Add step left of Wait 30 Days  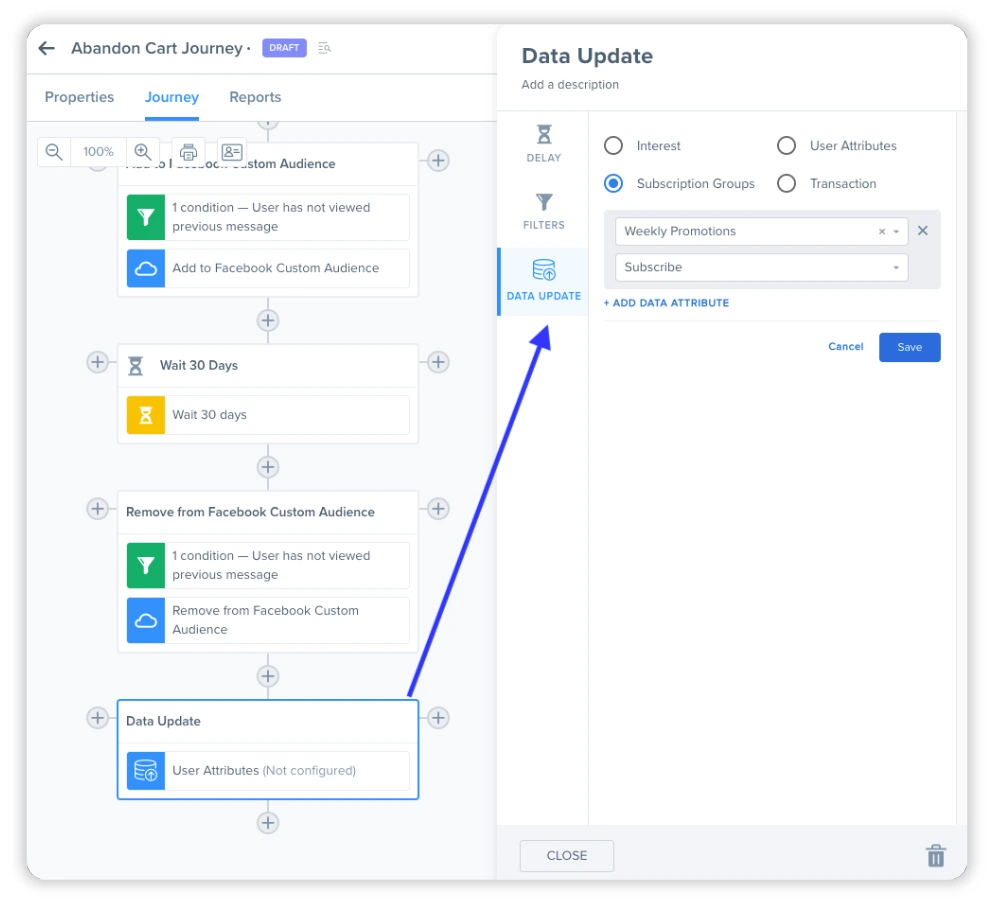[97, 362]
